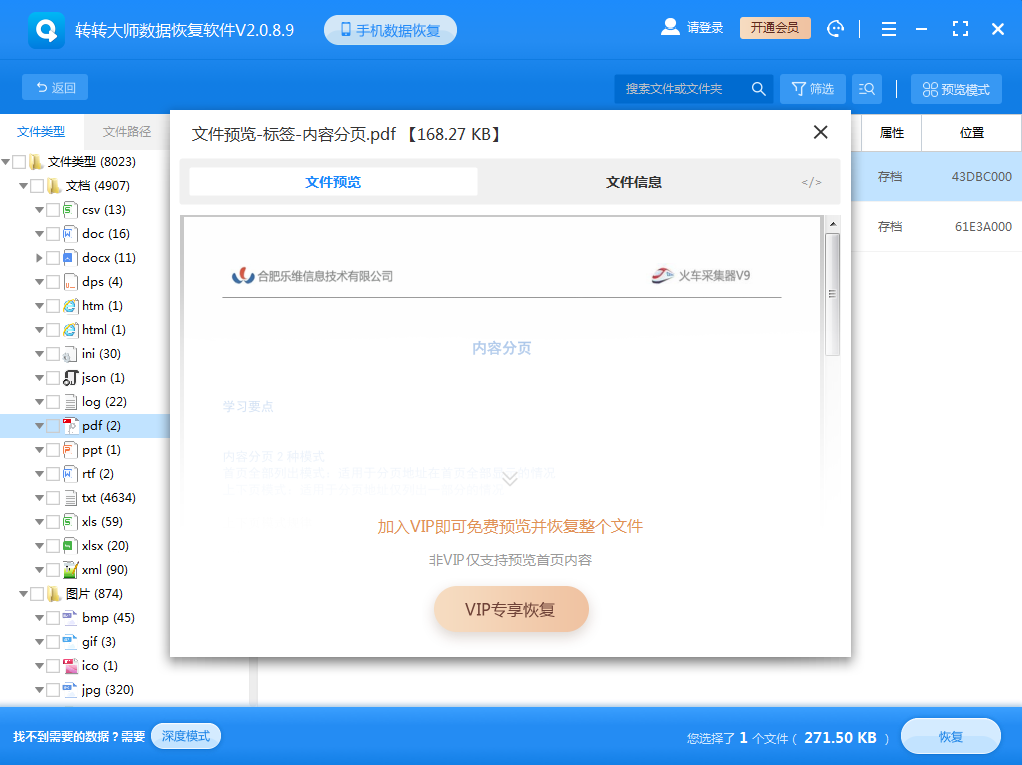Click the 返回 back button
The image size is (1022, 765).
coord(55,87)
